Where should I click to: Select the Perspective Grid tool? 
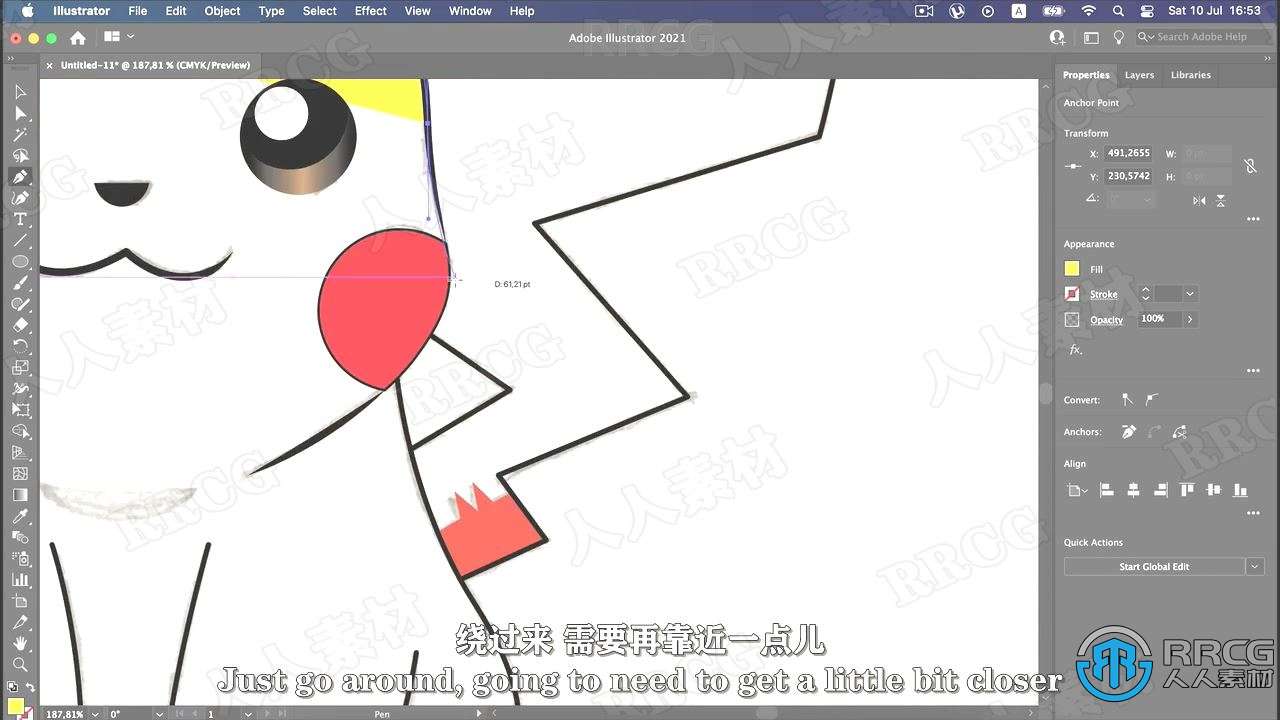pos(20,452)
